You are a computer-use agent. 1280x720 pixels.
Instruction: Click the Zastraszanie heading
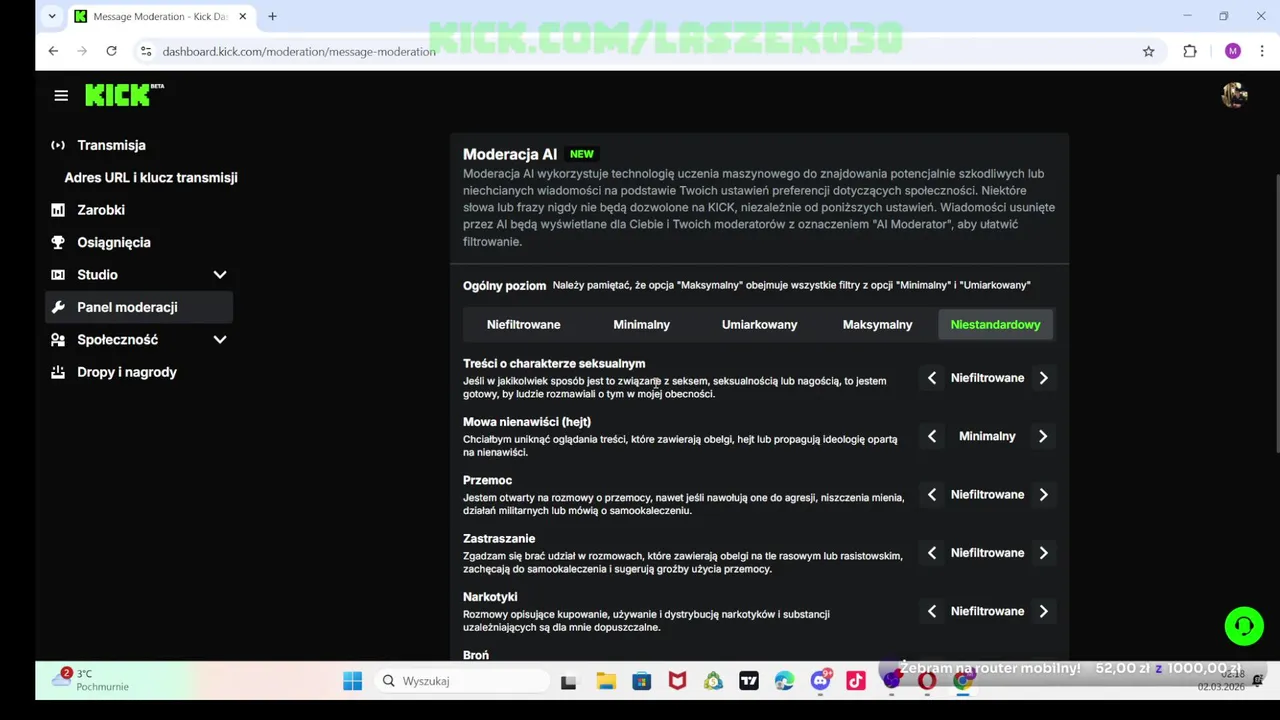click(x=499, y=538)
